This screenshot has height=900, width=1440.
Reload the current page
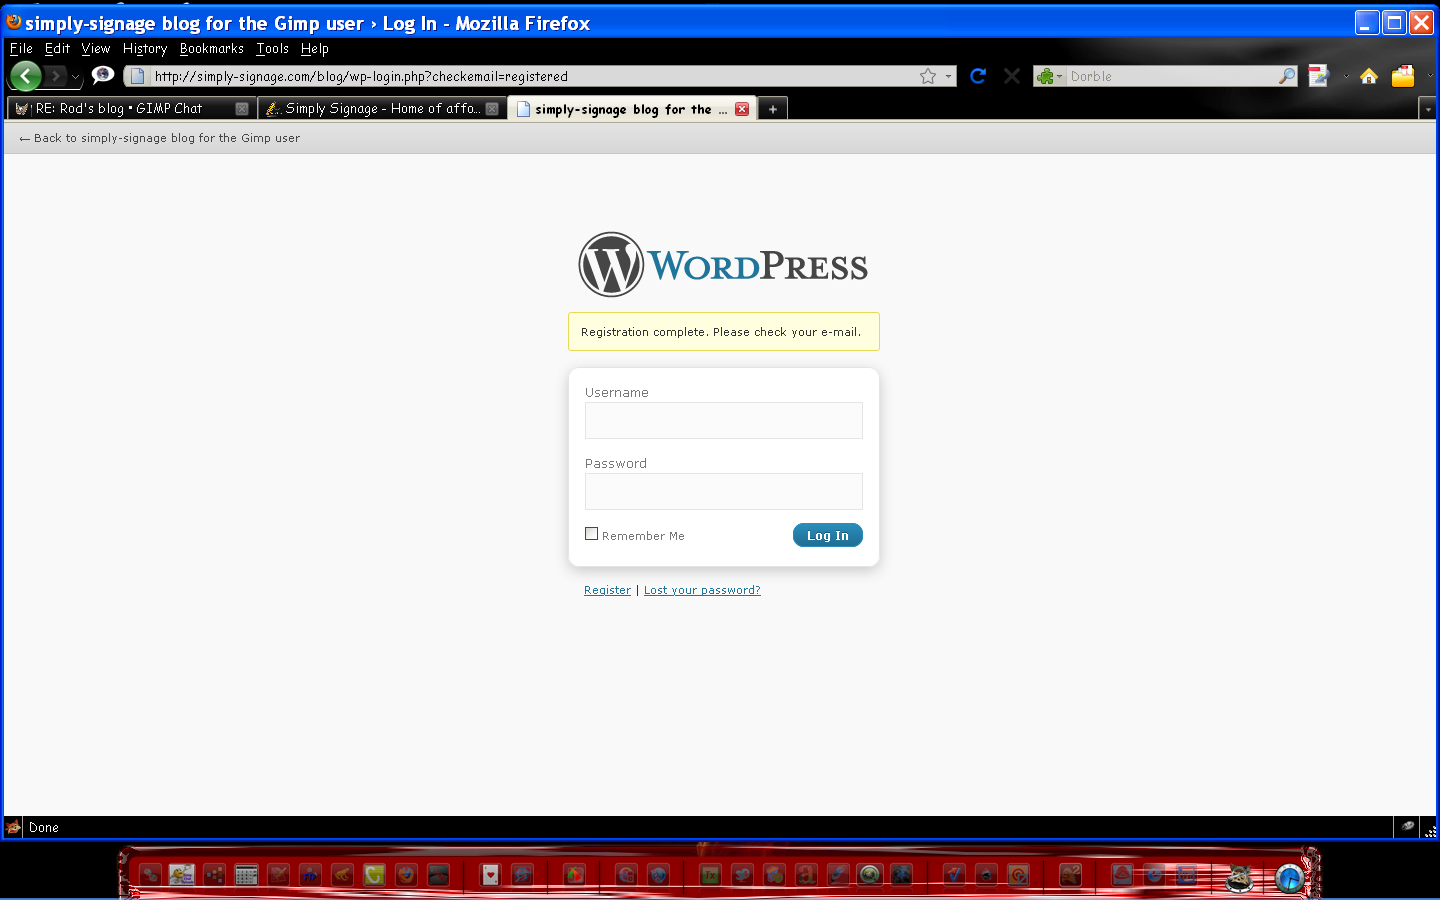pos(978,76)
